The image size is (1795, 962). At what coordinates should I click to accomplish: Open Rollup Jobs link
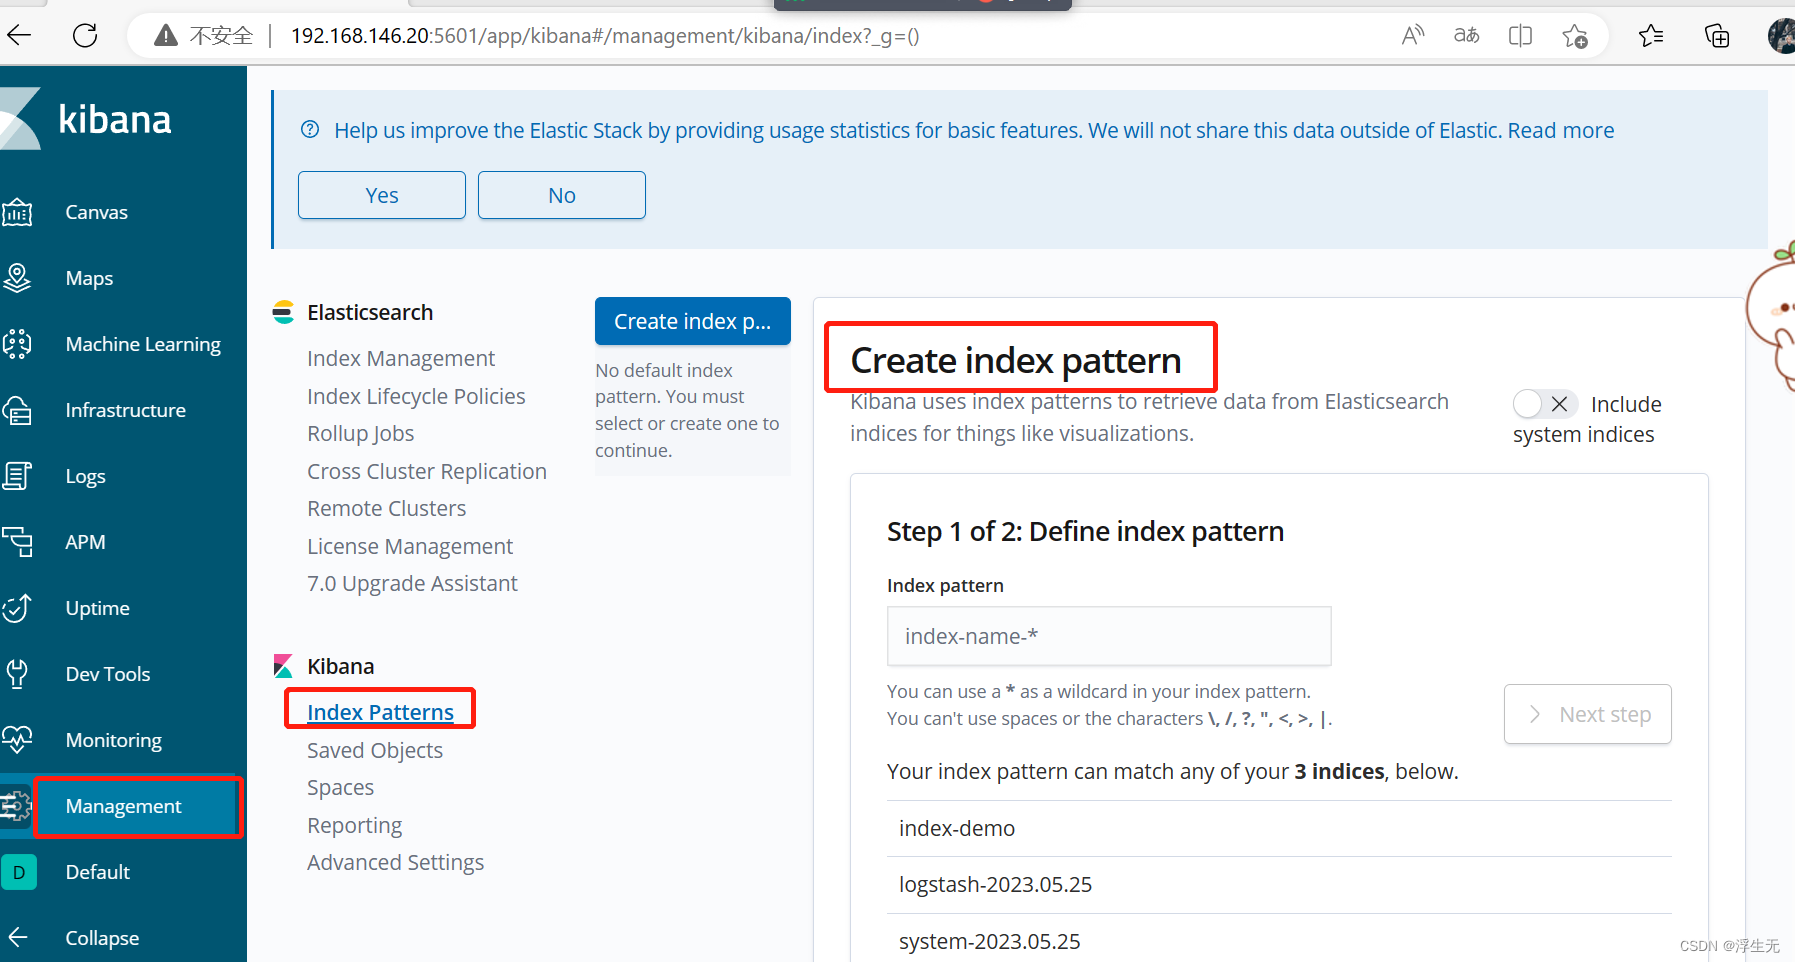tap(361, 433)
